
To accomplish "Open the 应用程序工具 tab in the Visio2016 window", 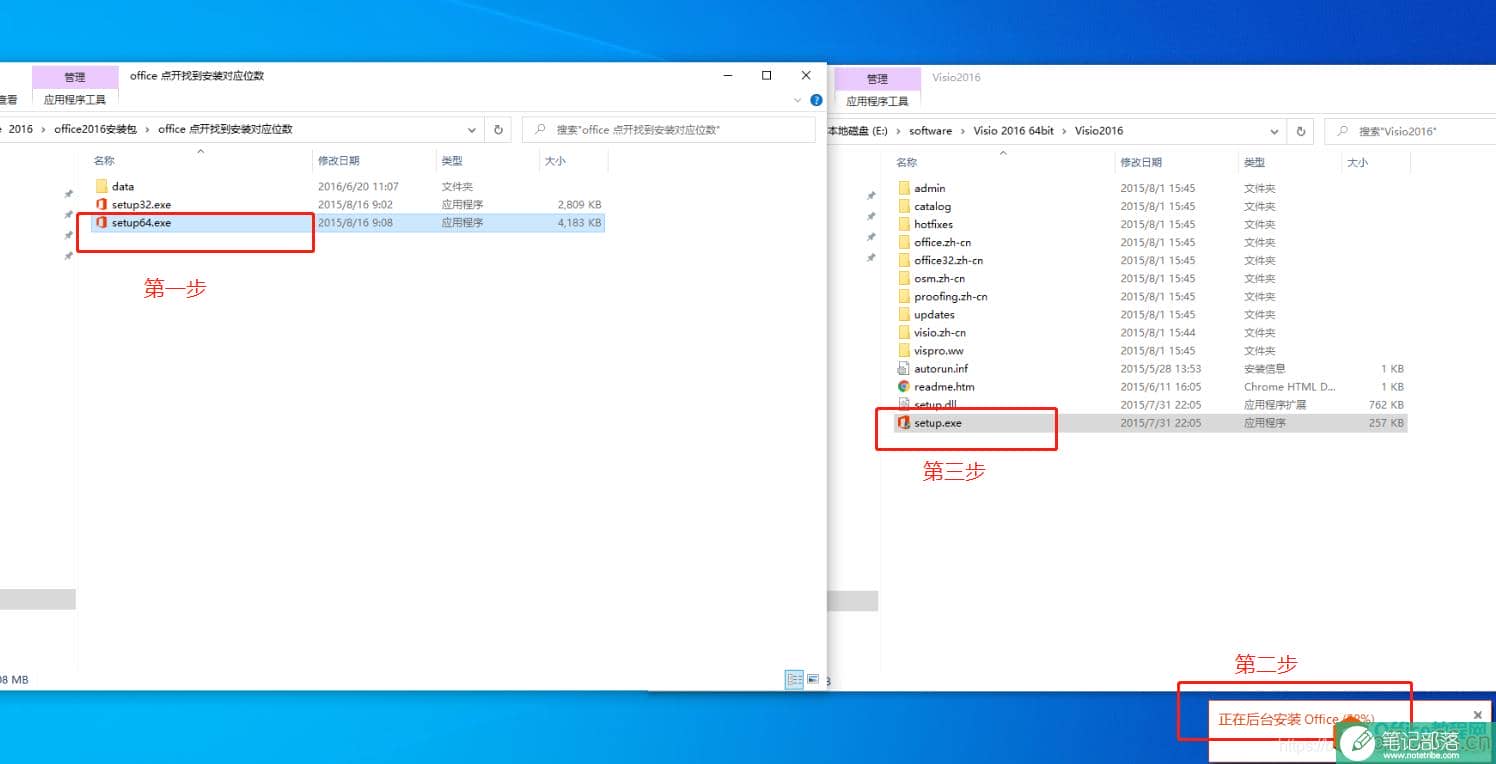I will pyautogui.click(x=877, y=101).
